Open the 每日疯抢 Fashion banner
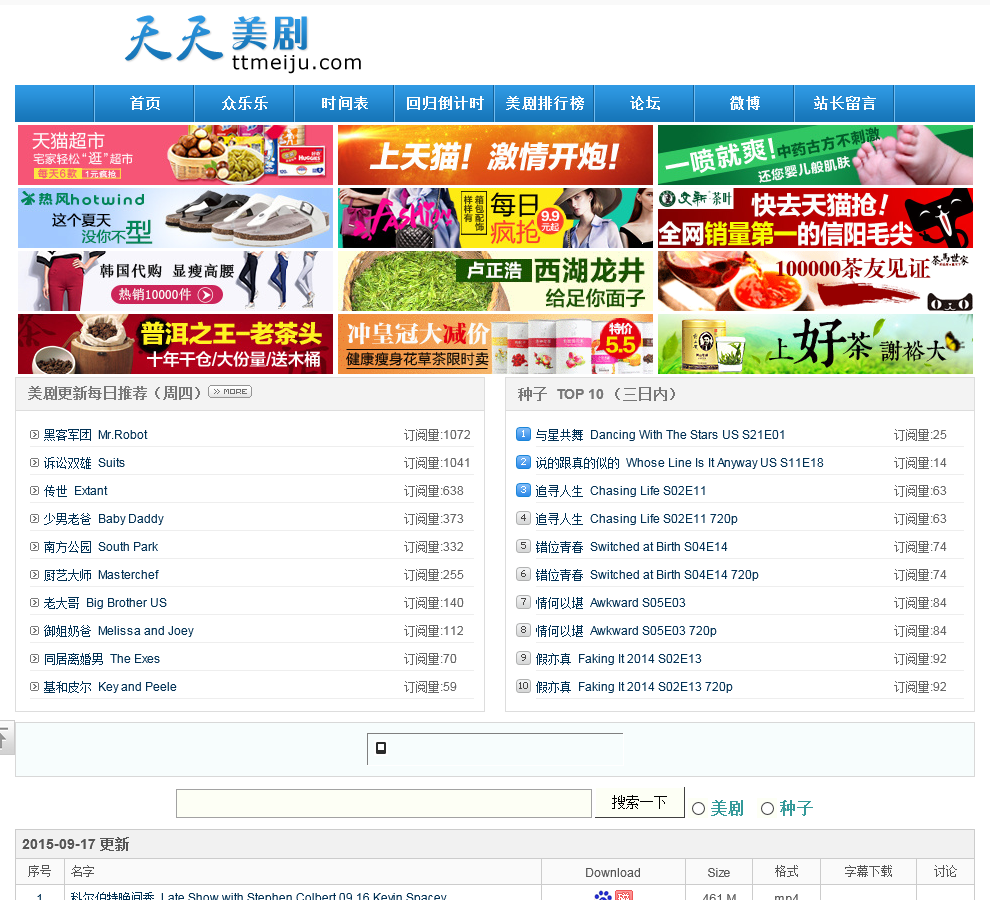Viewport: 990px width, 900px height. coord(495,218)
